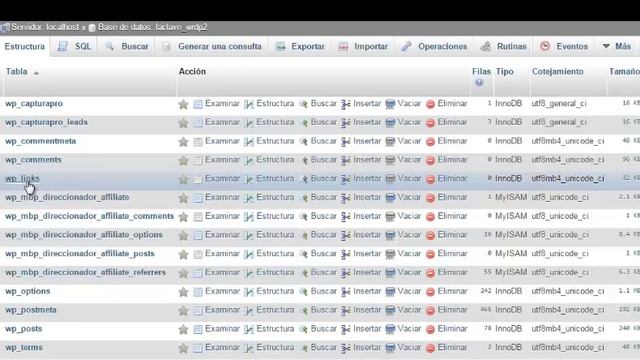Click Estructura icon in wp_postmeta row

click(x=249, y=311)
